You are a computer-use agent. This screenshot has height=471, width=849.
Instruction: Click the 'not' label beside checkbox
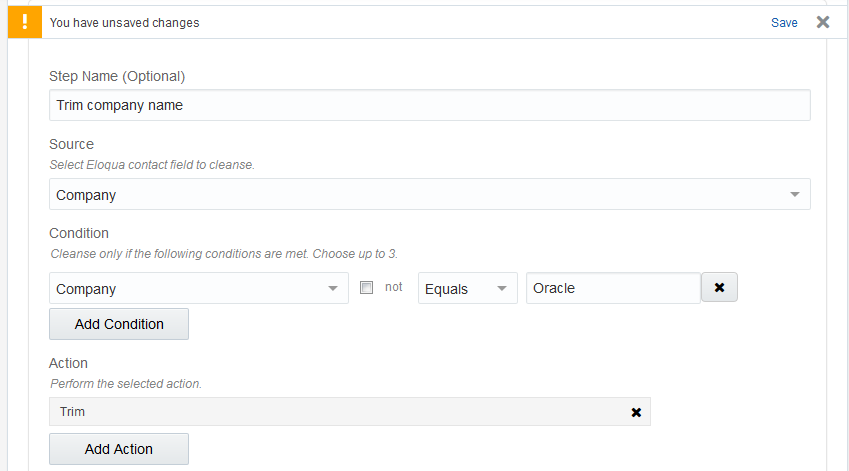394,287
